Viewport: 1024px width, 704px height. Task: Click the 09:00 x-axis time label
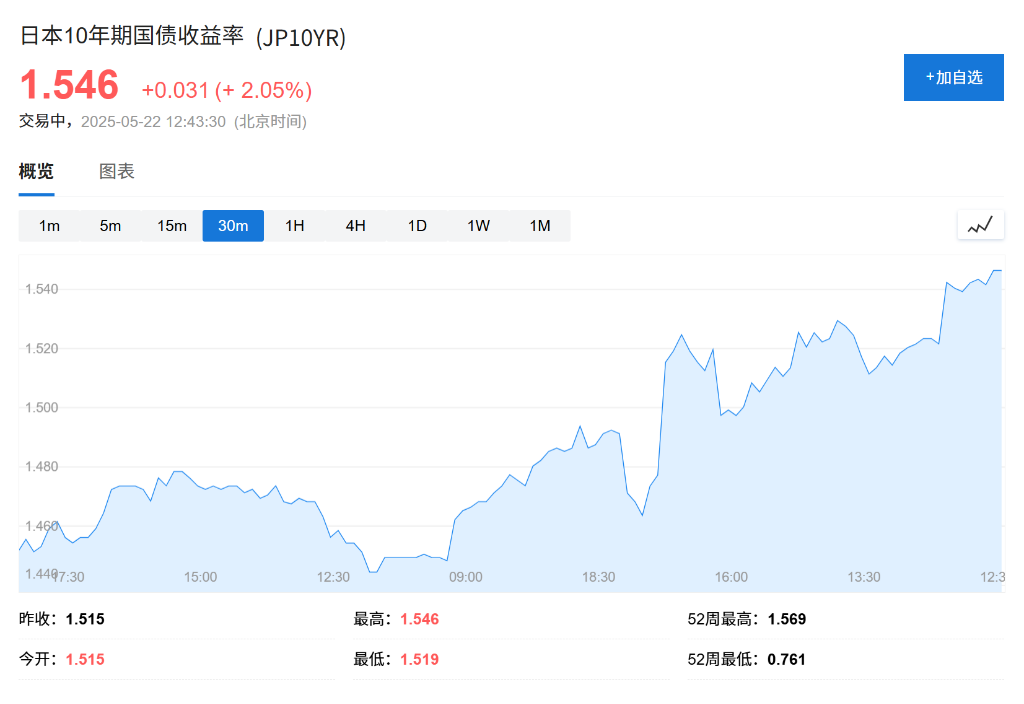coord(466,577)
